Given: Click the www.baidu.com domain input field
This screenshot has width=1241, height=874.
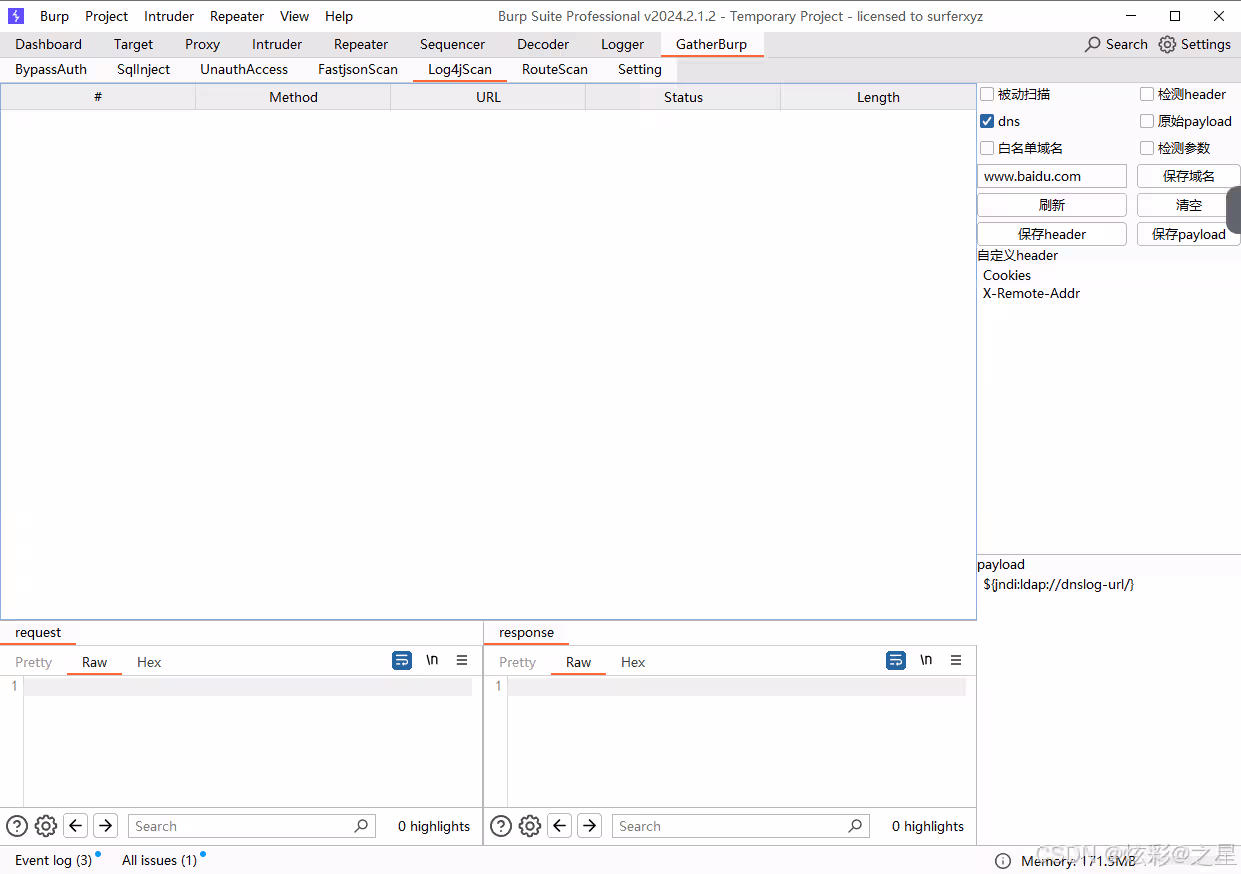Looking at the screenshot, I should 1051,176.
